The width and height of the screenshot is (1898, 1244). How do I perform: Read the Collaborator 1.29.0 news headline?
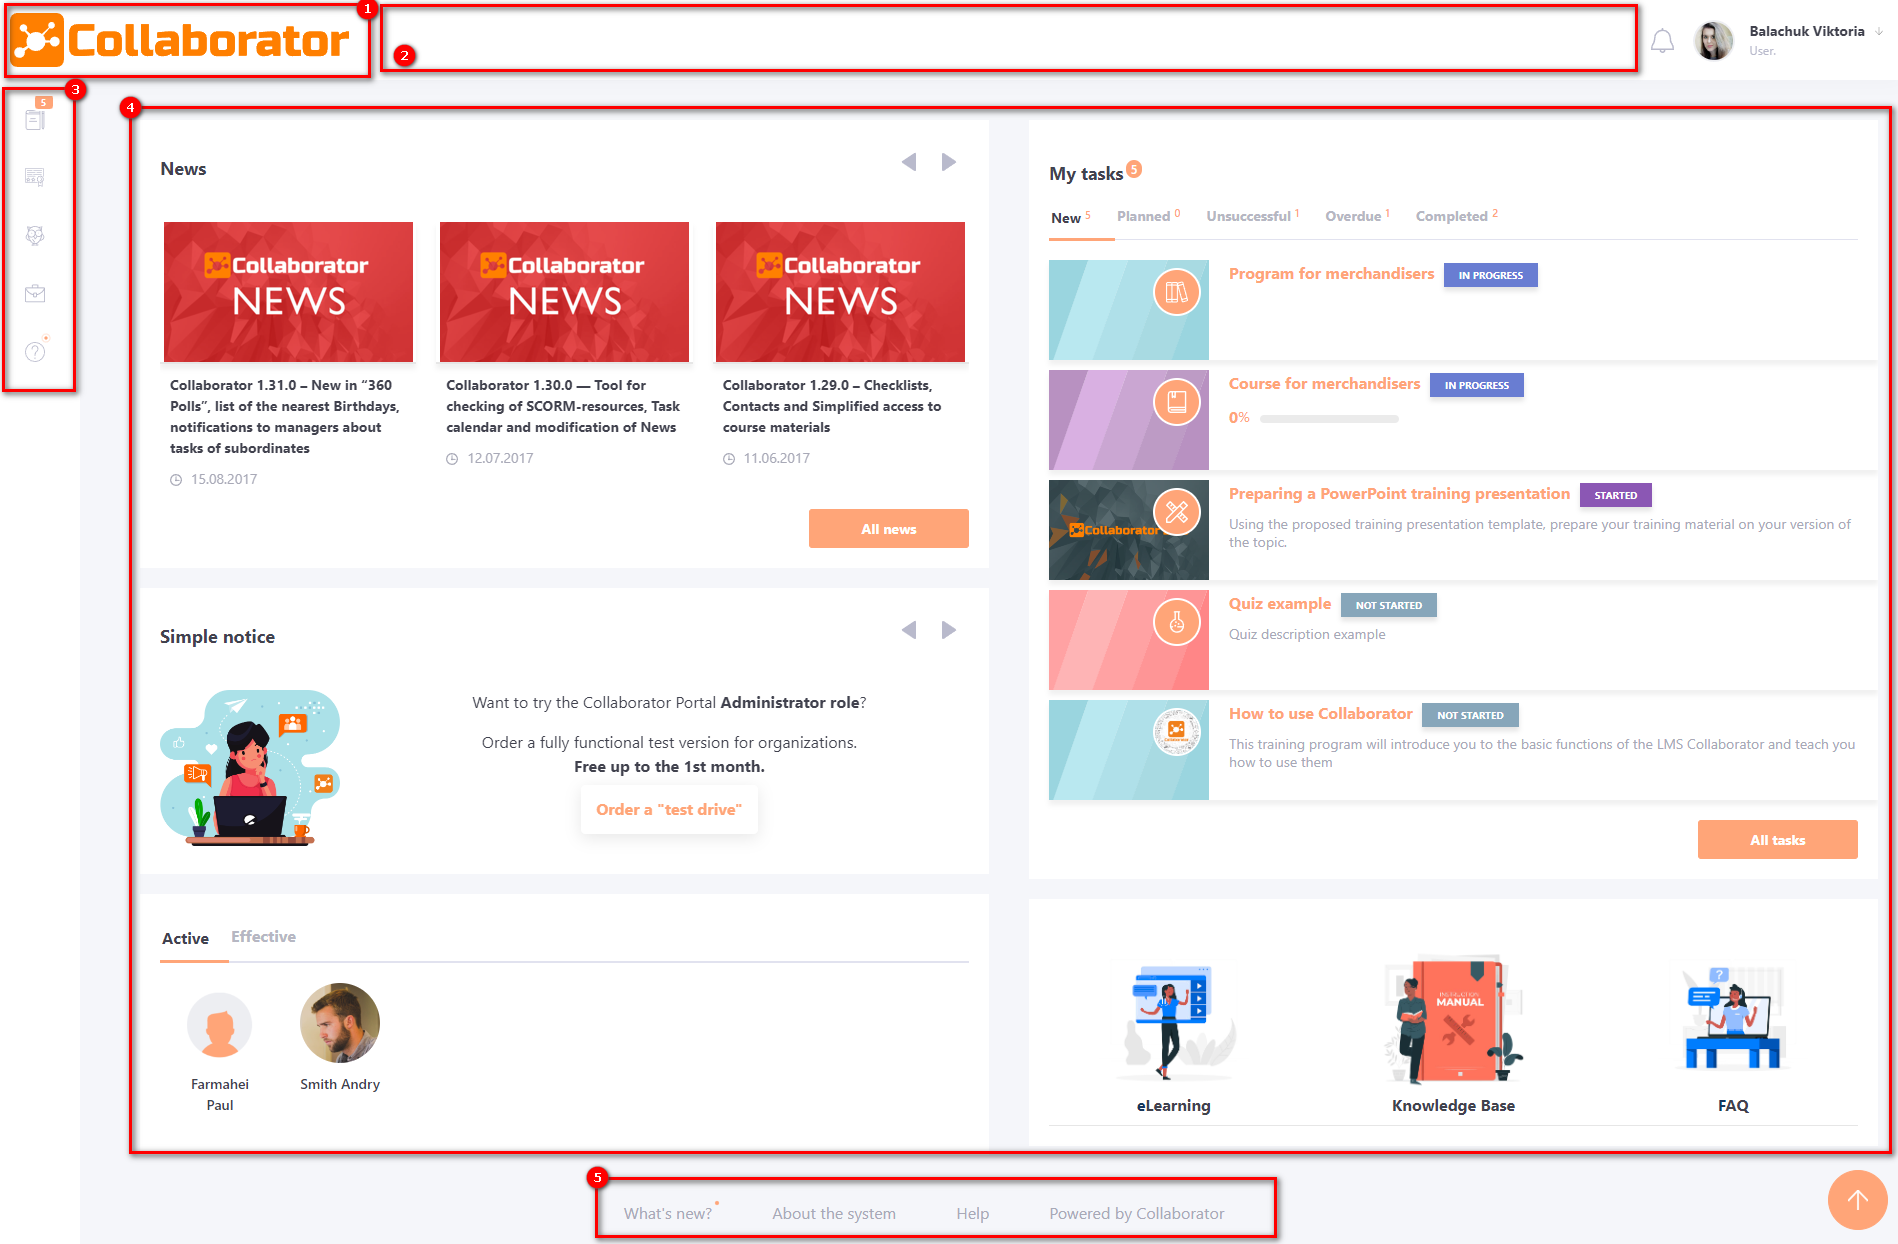[x=832, y=406]
